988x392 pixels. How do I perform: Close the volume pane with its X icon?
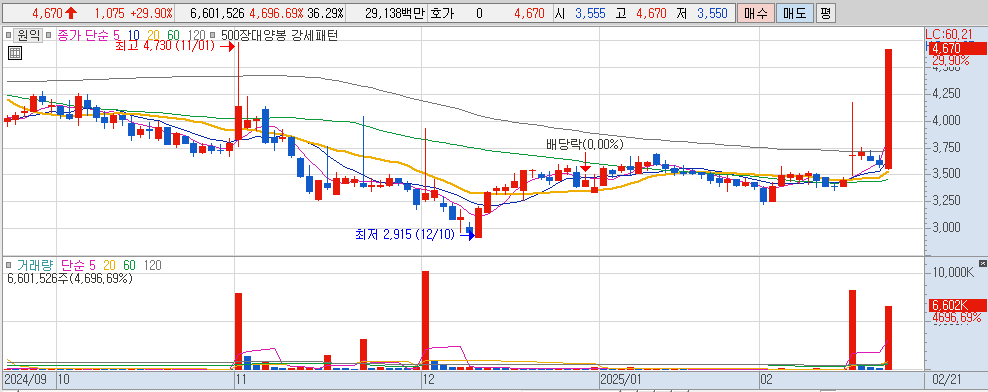tap(982, 263)
